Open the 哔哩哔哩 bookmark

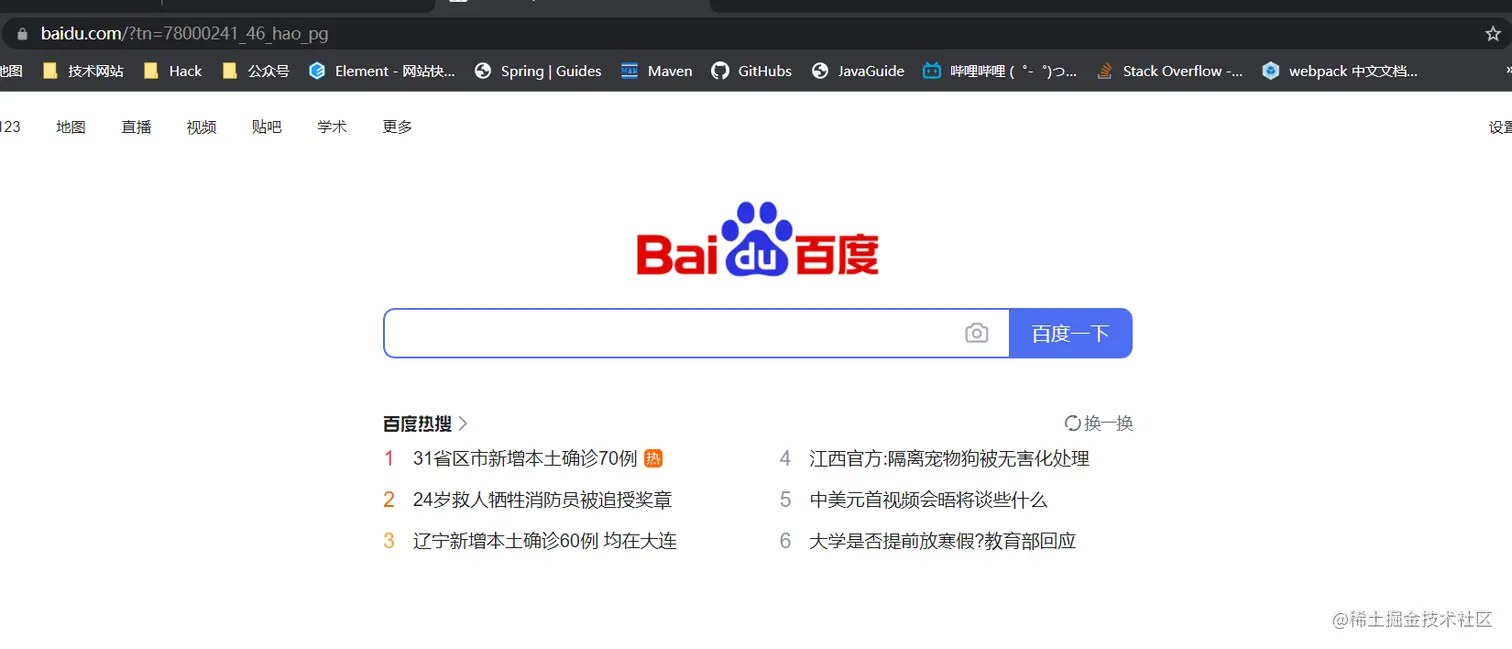pos(1000,71)
